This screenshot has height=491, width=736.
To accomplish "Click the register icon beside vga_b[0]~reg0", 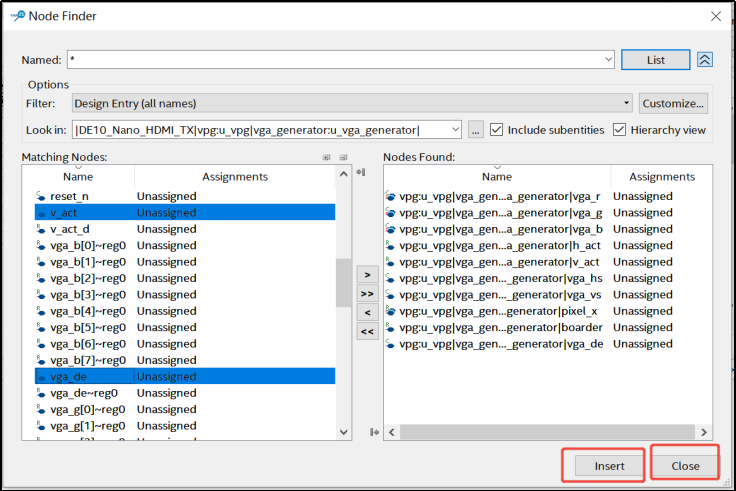I will [41, 246].
